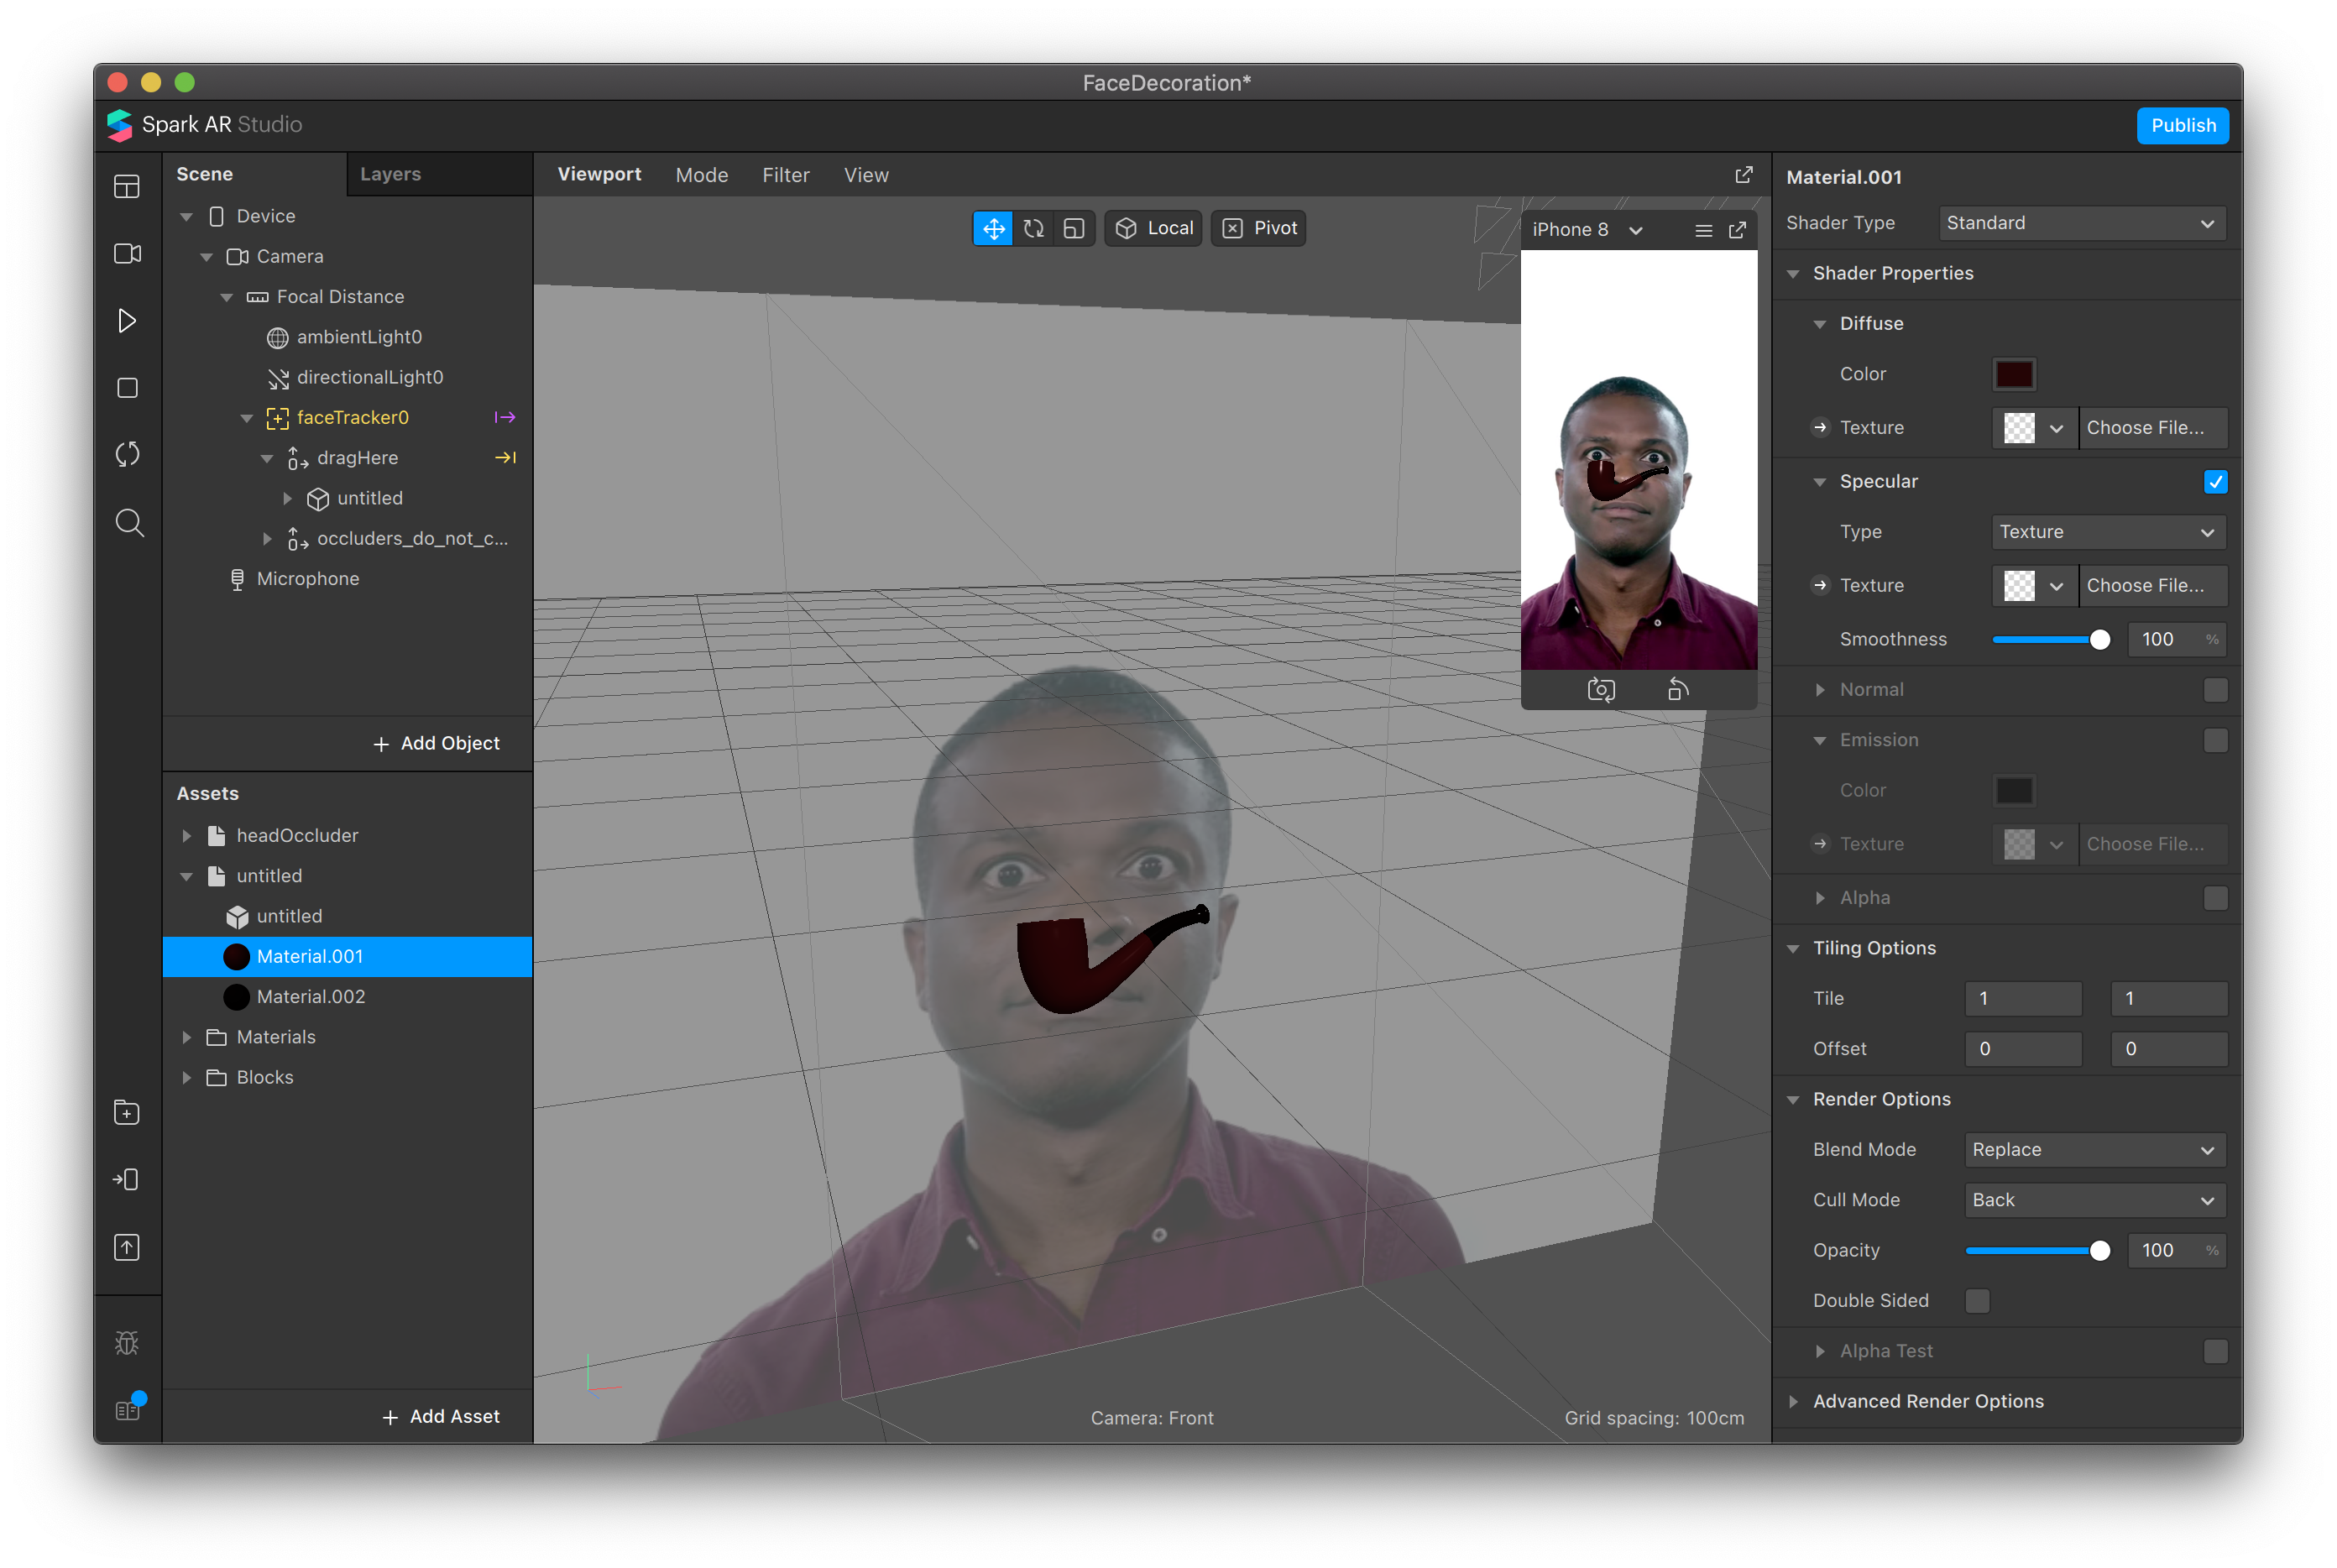This screenshot has height=1568, width=2337.
Task: Uncheck the Specular checkbox
Action: 2215,482
